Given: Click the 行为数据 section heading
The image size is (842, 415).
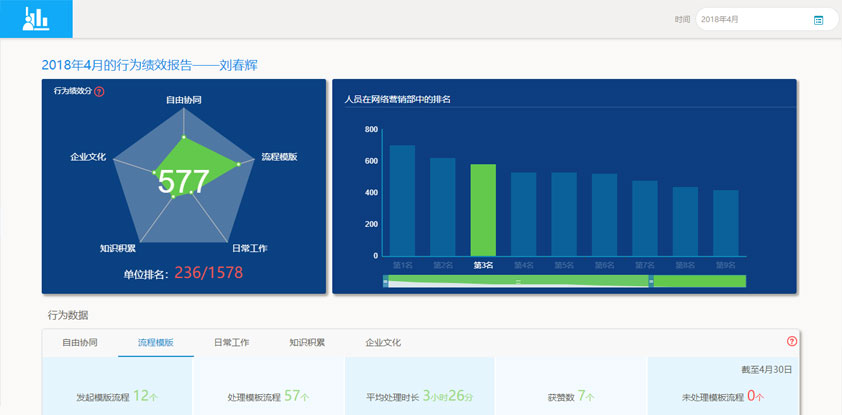Looking at the screenshot, I should [x=68, y=315].
